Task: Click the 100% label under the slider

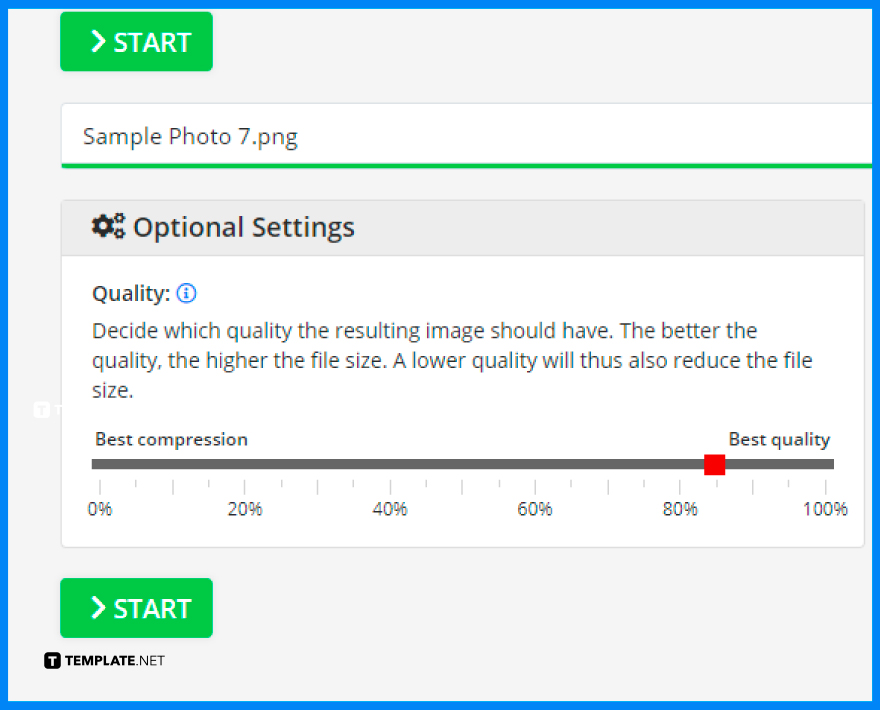Action: pos(824,508)
